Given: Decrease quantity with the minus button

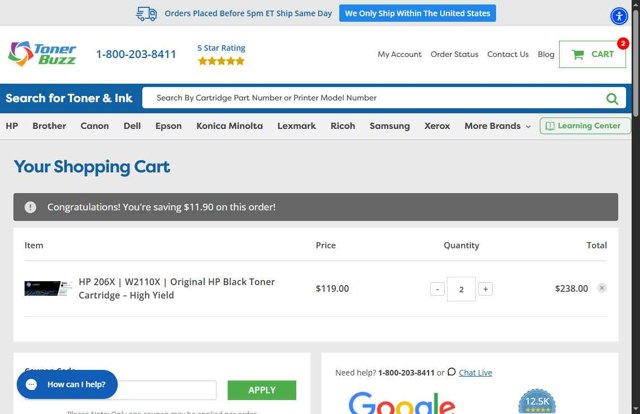Looking at the screenshot, I should click(437, 289).
